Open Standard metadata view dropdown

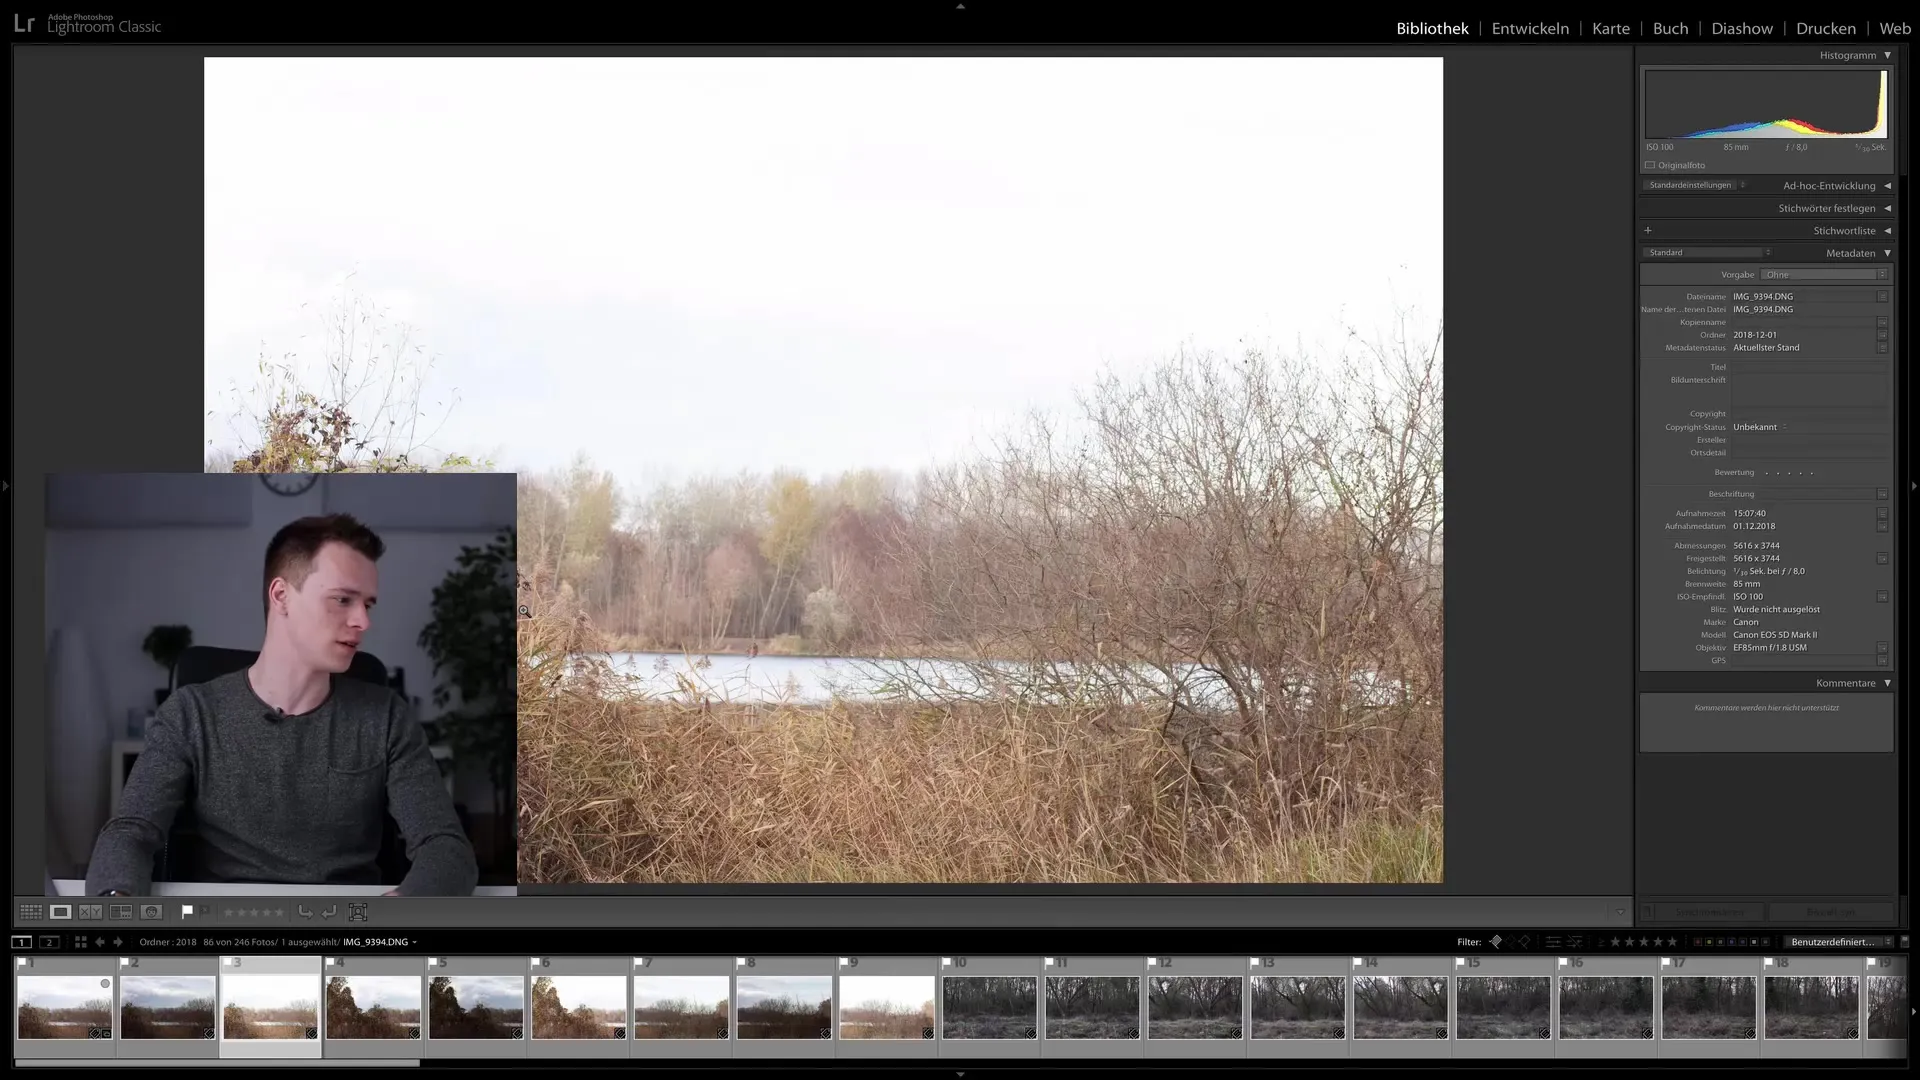point(1708,252)
